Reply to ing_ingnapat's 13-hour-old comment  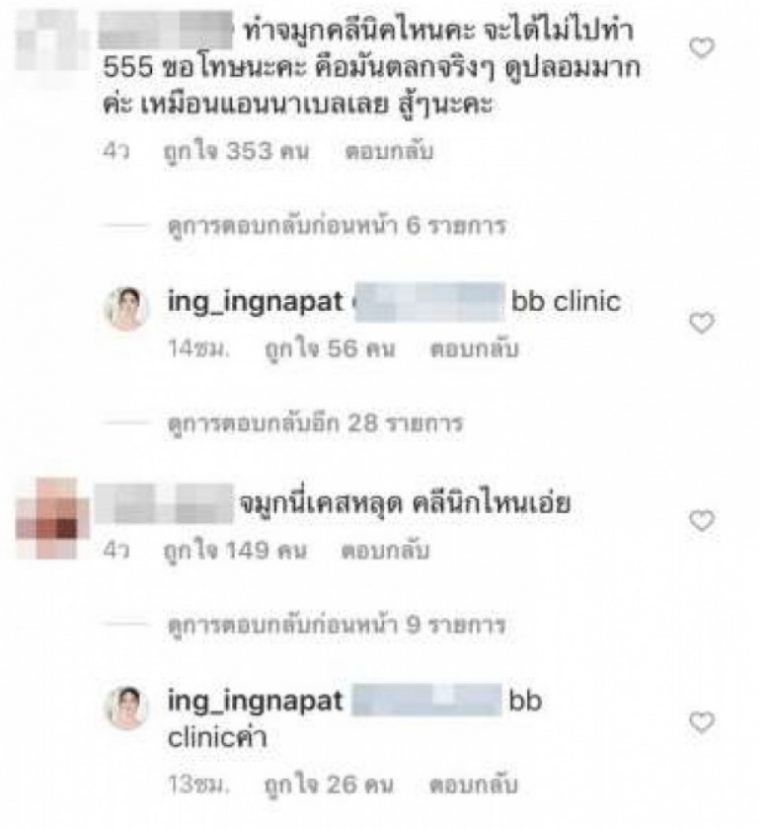point(473,785)
